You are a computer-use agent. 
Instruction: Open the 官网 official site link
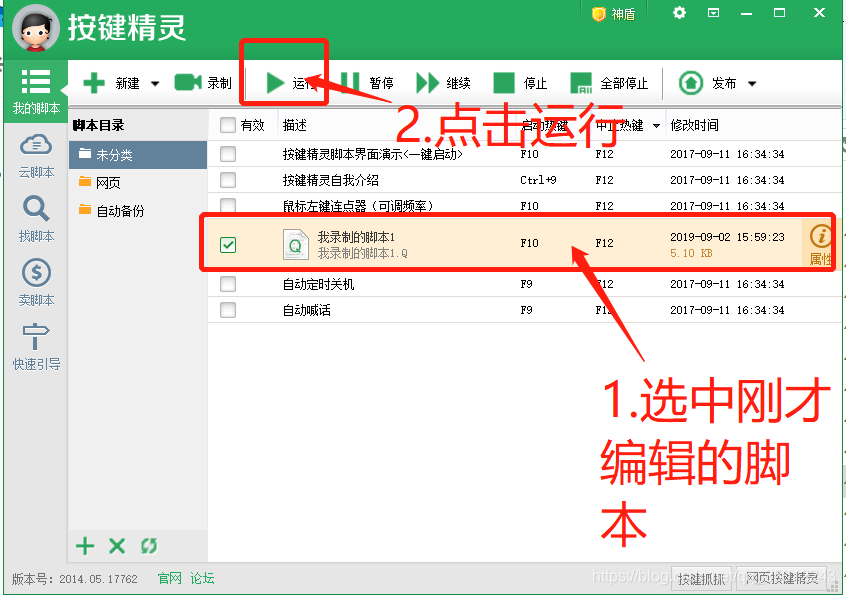(x=169, y=578)
